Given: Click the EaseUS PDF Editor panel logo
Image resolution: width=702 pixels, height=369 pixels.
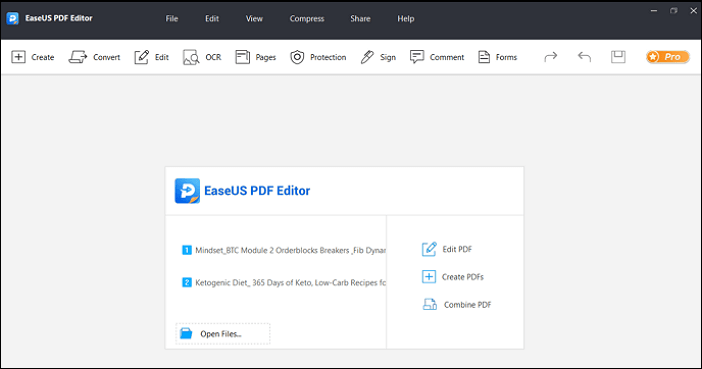Looking at the screenshot, I should 187,191.
